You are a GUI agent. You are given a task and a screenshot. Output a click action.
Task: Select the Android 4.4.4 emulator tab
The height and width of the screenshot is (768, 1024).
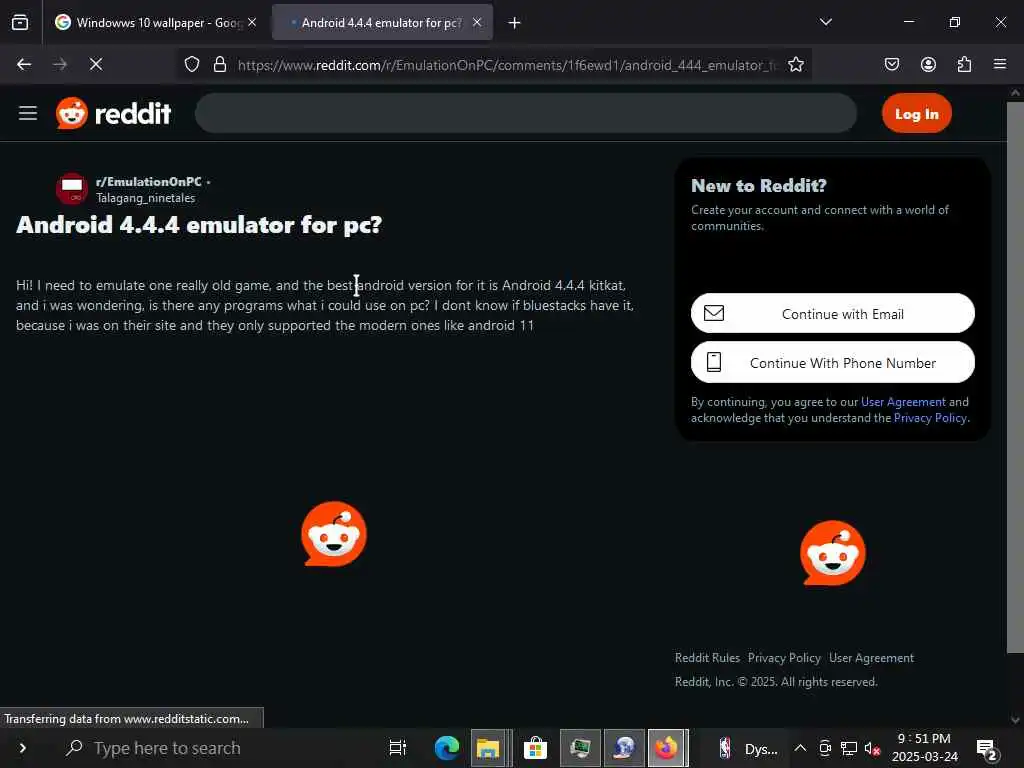click(382, 22)
